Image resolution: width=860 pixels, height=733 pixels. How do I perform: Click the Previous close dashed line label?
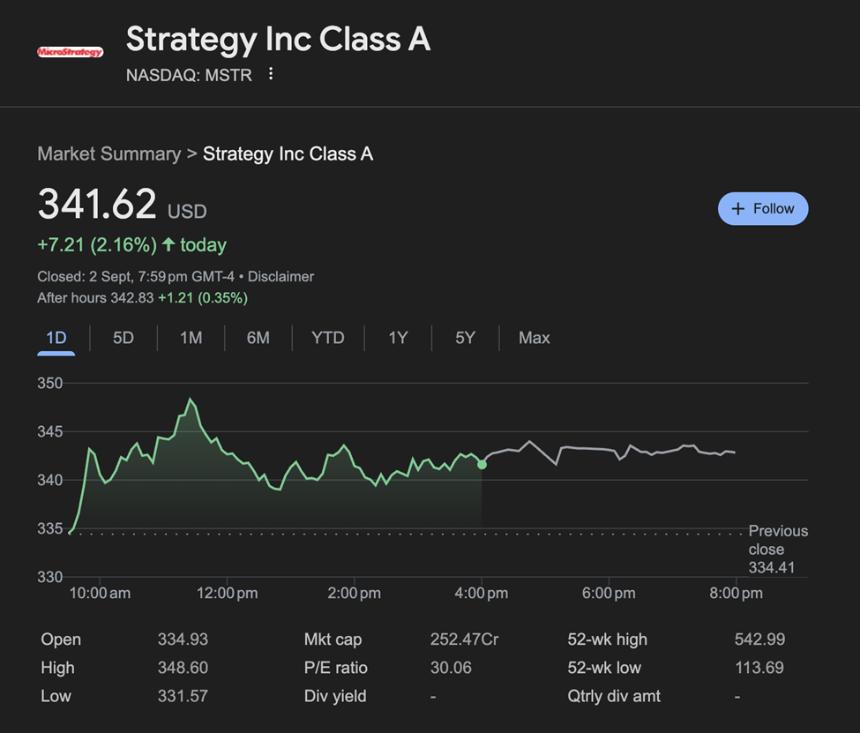click(x=778, y=549)
